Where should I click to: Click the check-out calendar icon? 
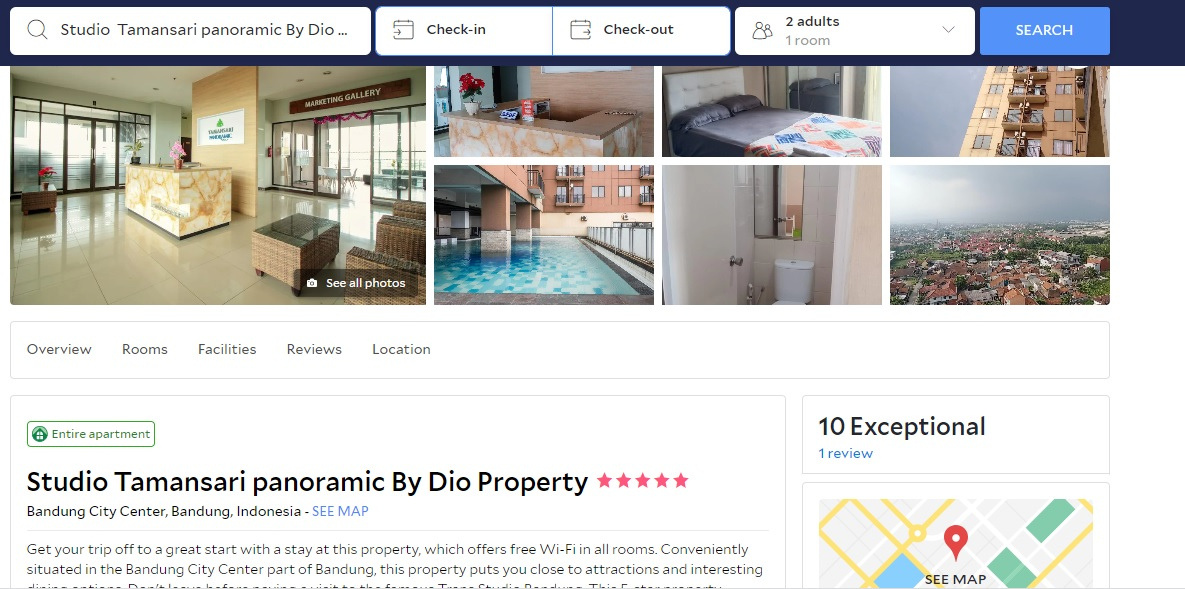tap(580, 29)
